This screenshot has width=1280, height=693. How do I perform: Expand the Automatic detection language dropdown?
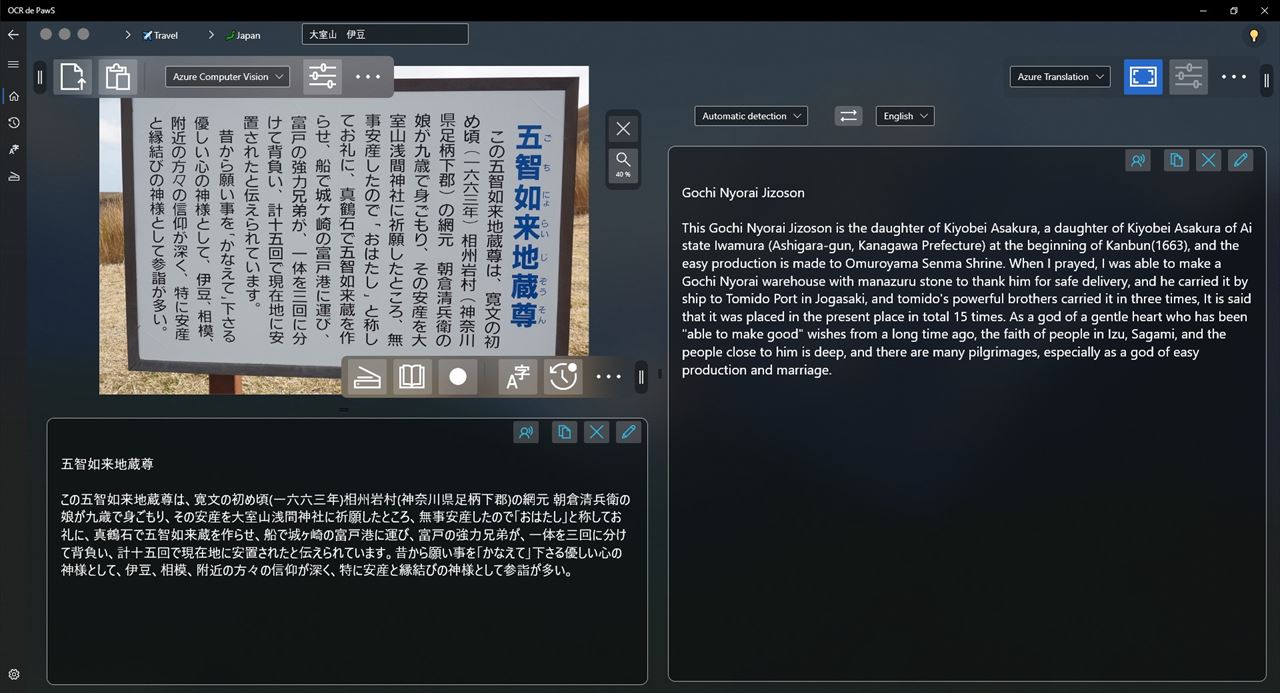coord(751,116)
